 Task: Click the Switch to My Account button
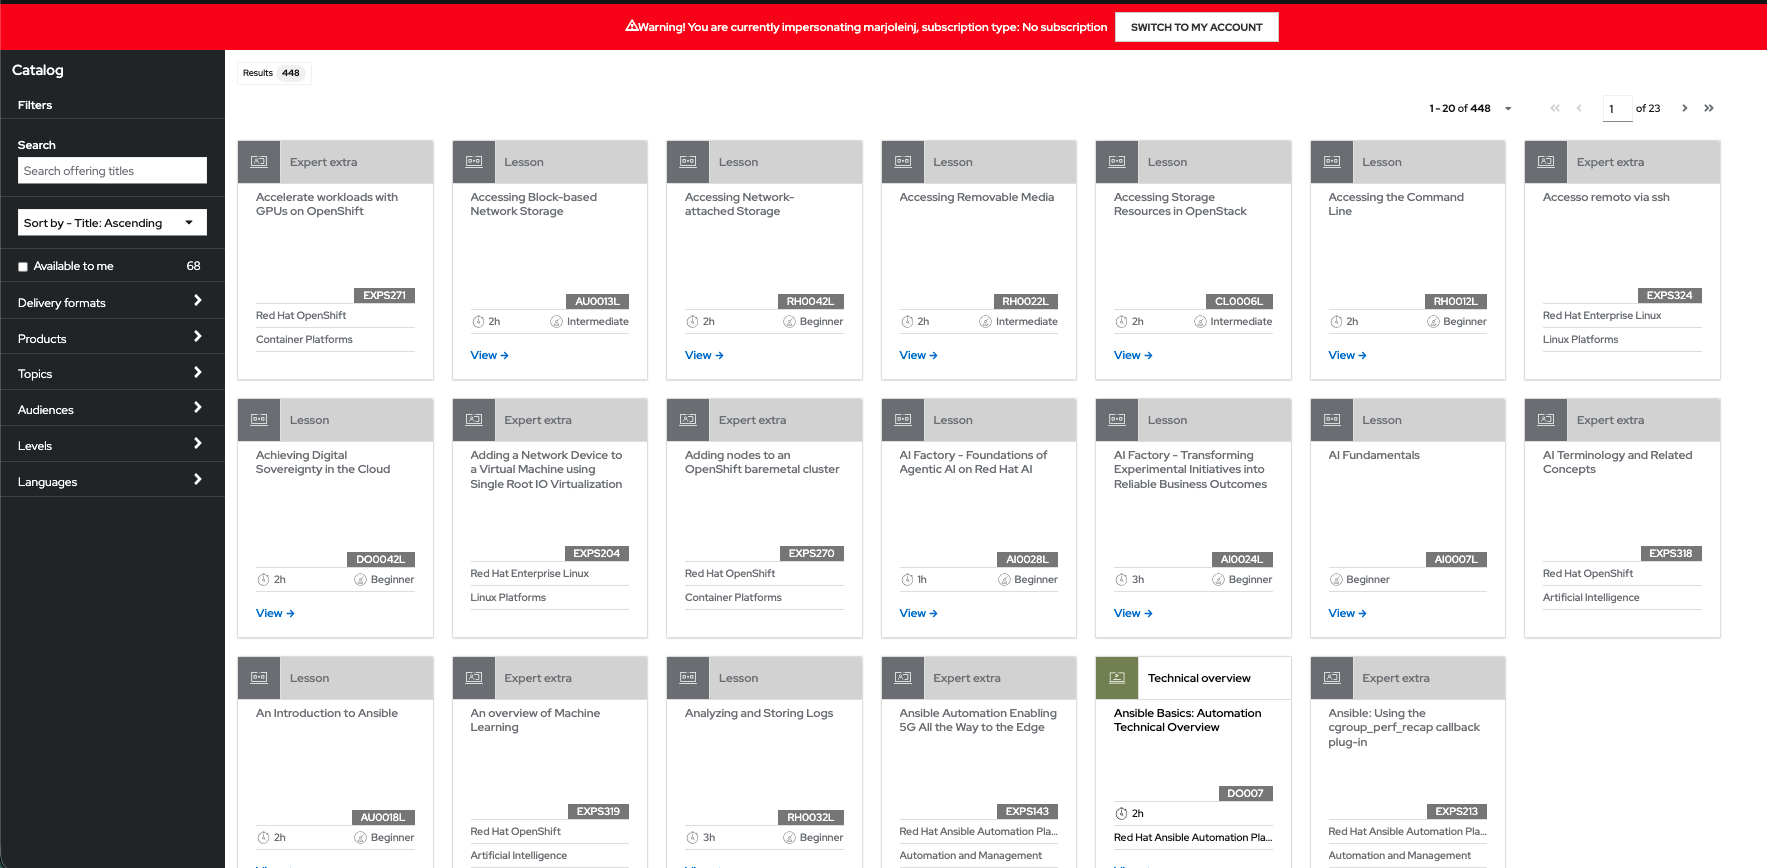(1197, 27)
